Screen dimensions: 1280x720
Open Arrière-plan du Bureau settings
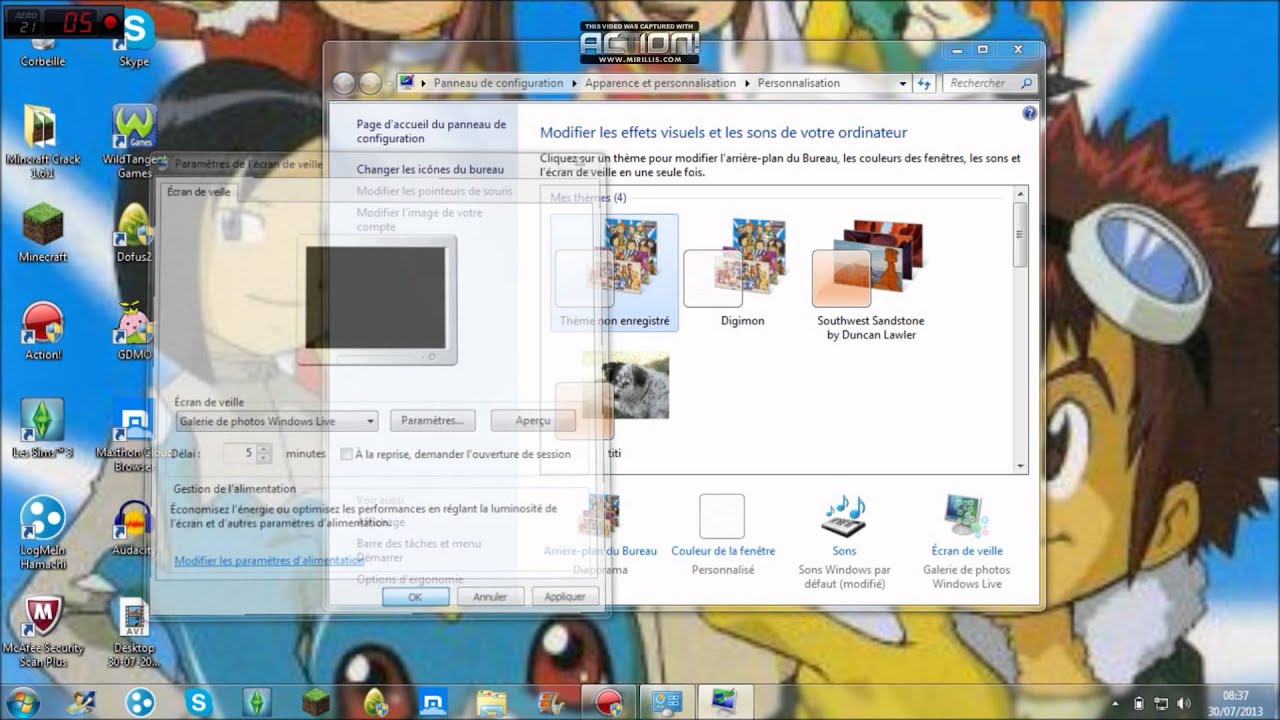pos(600,535)
